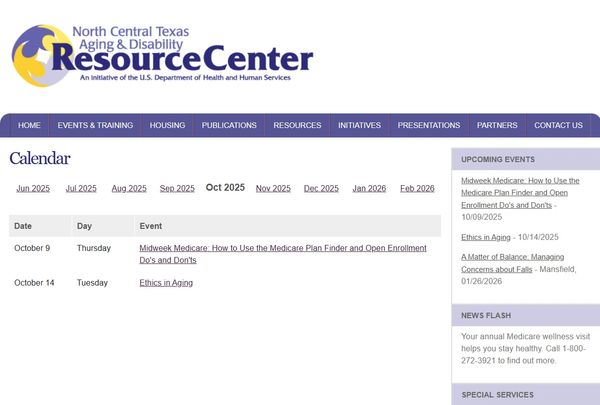The image size is (600, 405).
Task: Open Midweek Medicare link under Upcoming Events
Action: click(520, 193)
